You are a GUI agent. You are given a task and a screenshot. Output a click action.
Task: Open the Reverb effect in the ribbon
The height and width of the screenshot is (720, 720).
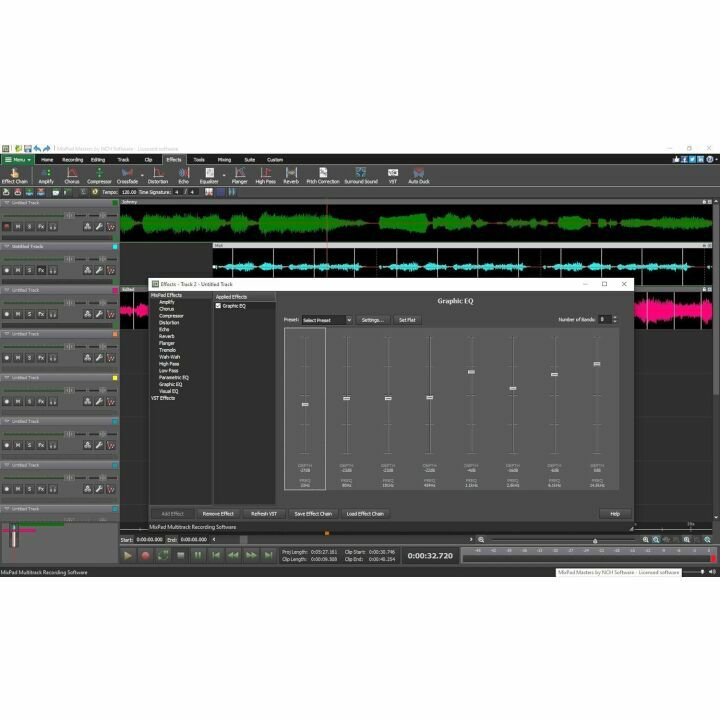point(291,175)
